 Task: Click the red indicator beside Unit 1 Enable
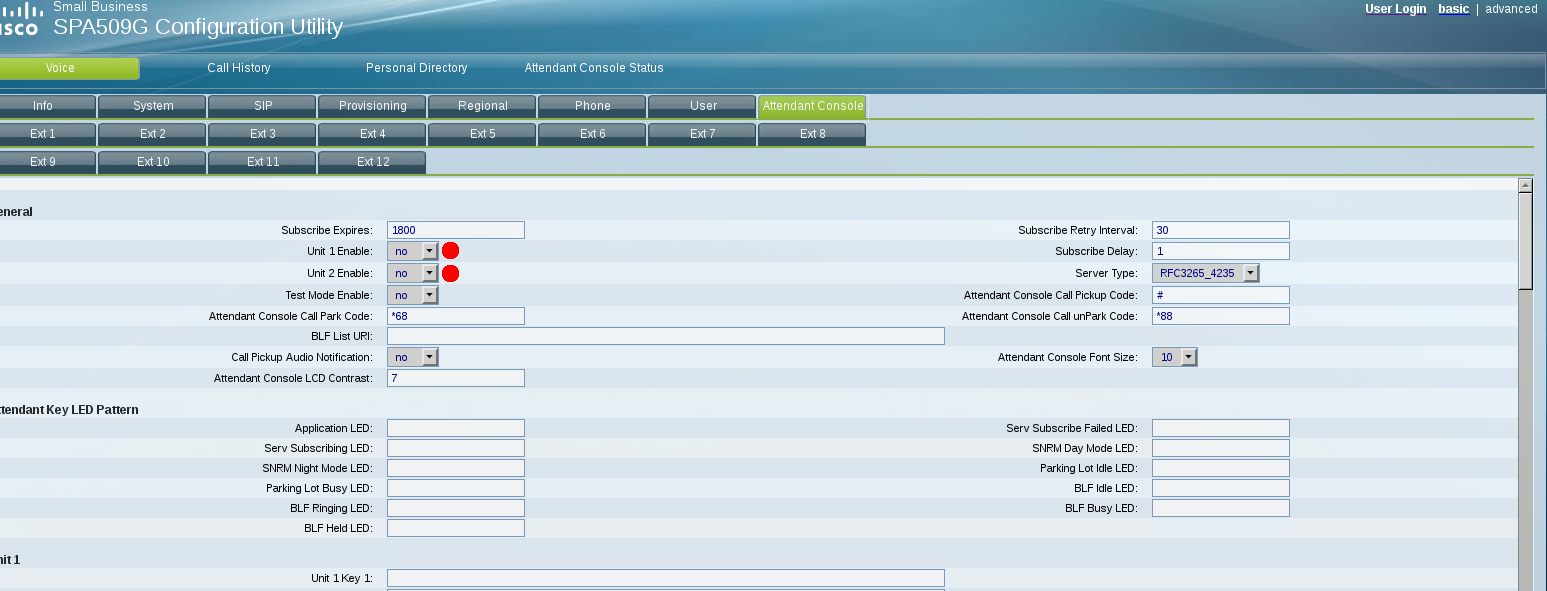click(x=450, y=251)
